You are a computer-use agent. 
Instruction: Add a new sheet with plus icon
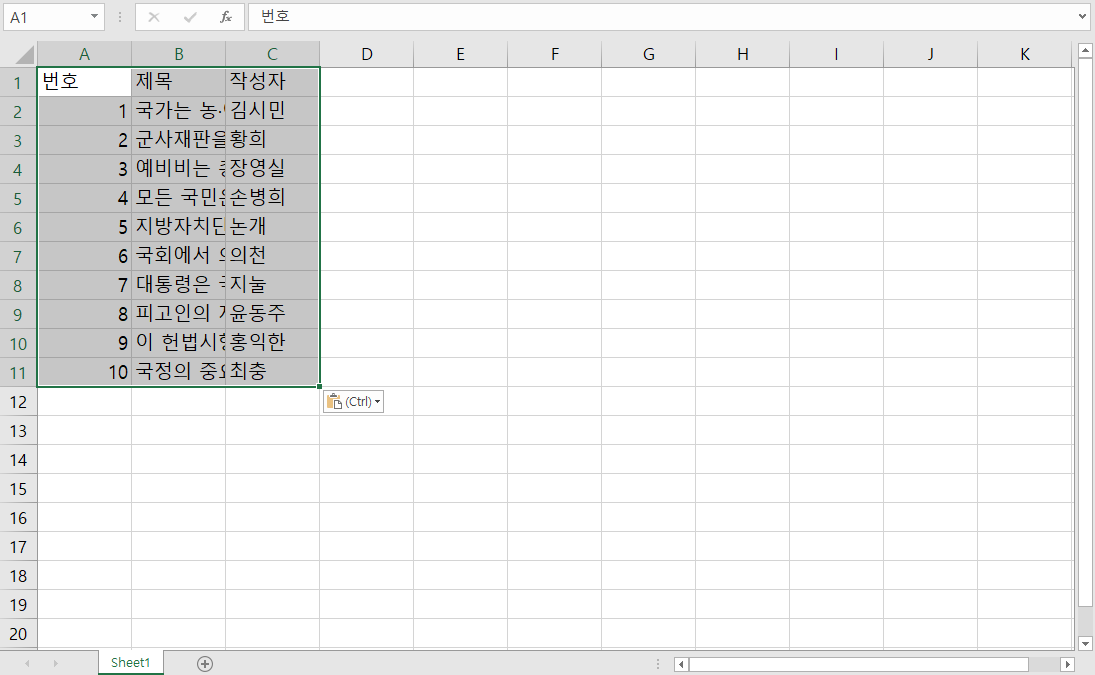click(x=205, y=664)
